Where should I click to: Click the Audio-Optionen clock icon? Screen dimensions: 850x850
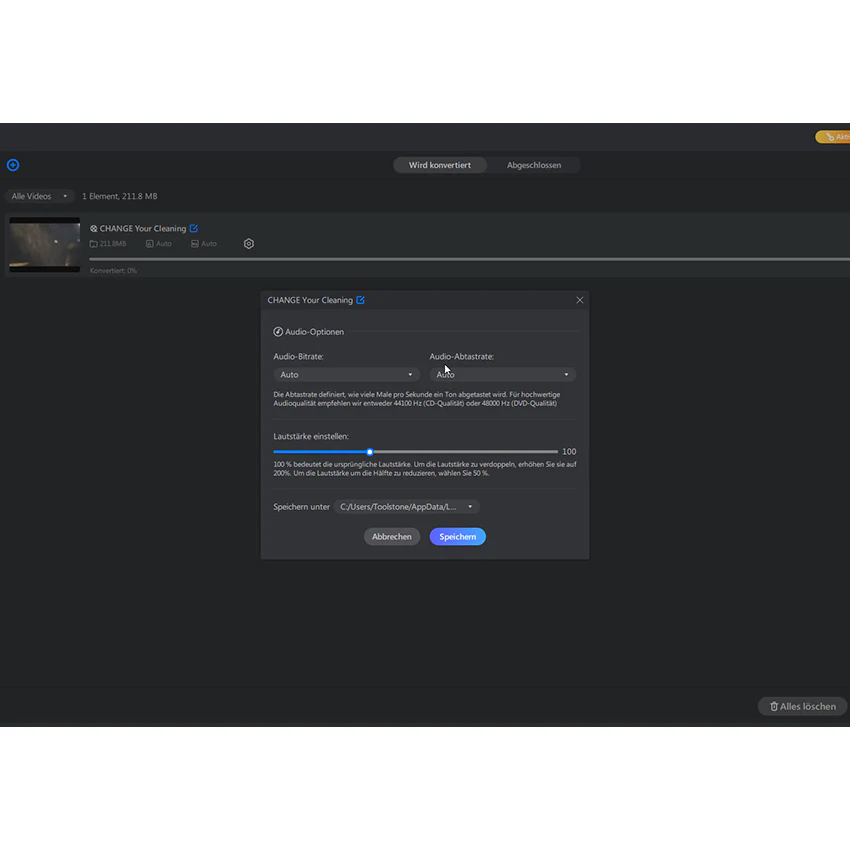[278, 332]
